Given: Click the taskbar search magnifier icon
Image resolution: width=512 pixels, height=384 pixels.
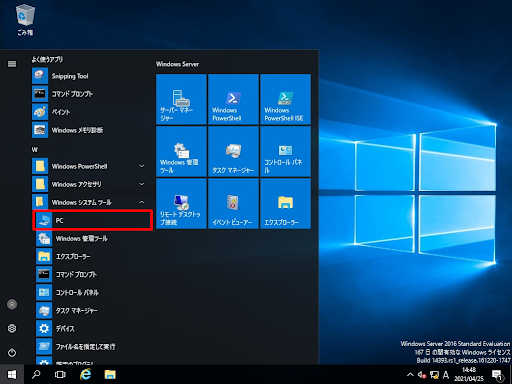Looking at the screenshot, I should coord(36,375).
